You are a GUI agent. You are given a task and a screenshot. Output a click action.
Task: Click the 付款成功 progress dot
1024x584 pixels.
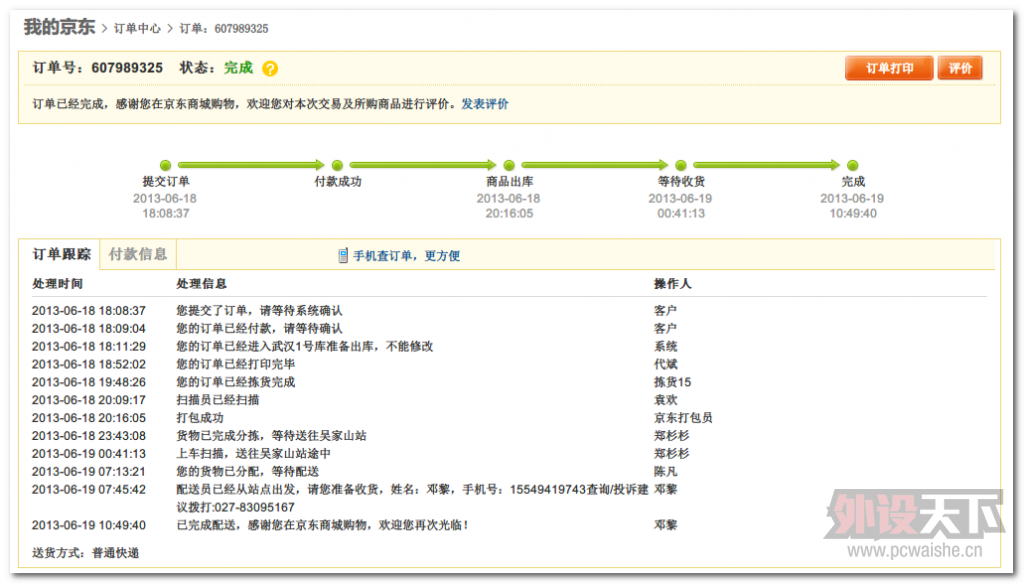[337, 165]
